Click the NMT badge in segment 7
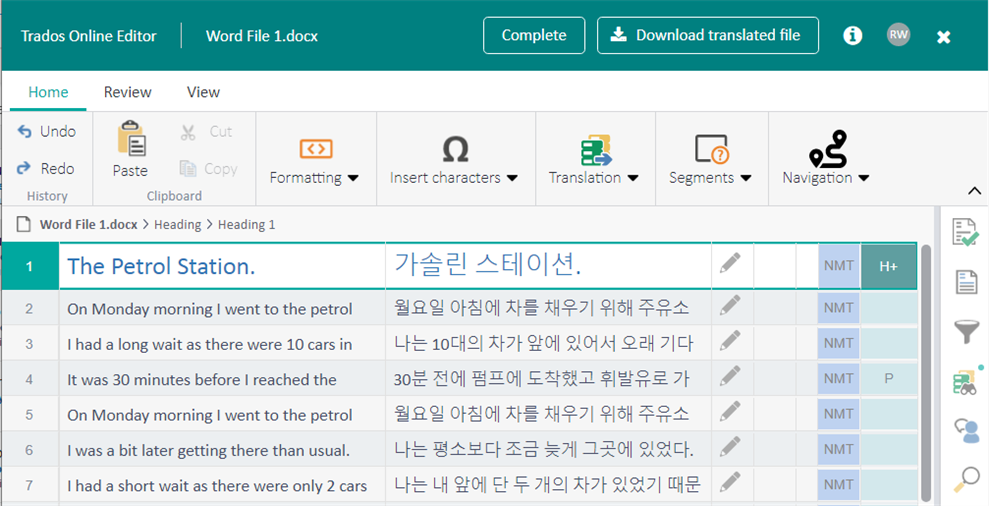Screen dimensions: 989x506 838,485
